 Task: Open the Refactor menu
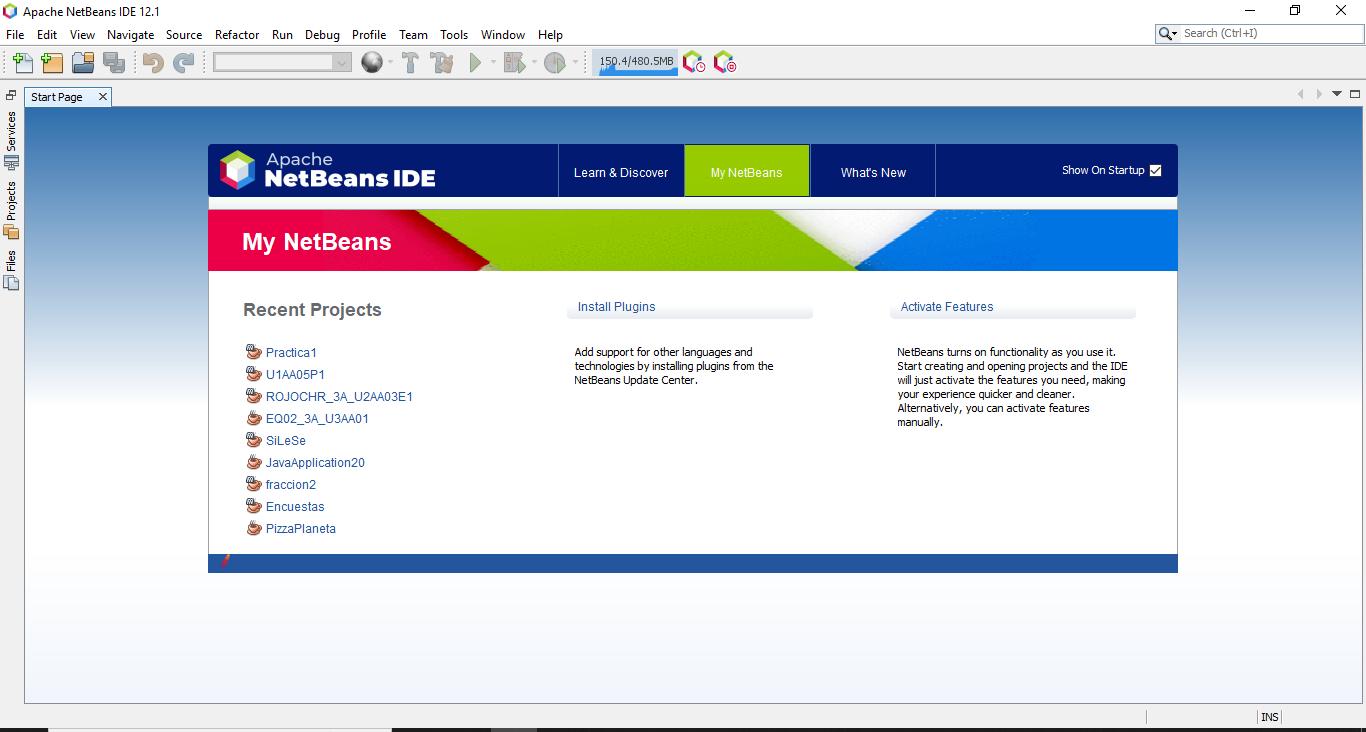pos(237,34)
